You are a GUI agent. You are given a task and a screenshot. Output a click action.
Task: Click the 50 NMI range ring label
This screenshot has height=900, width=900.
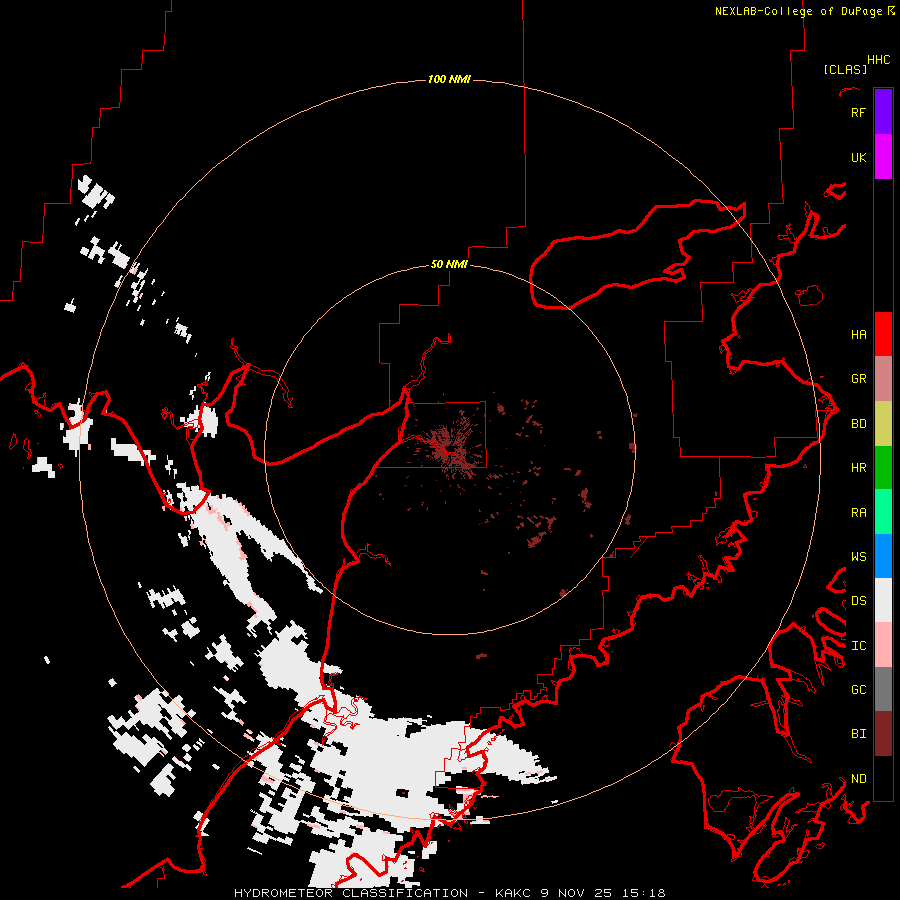coord(449,265)
